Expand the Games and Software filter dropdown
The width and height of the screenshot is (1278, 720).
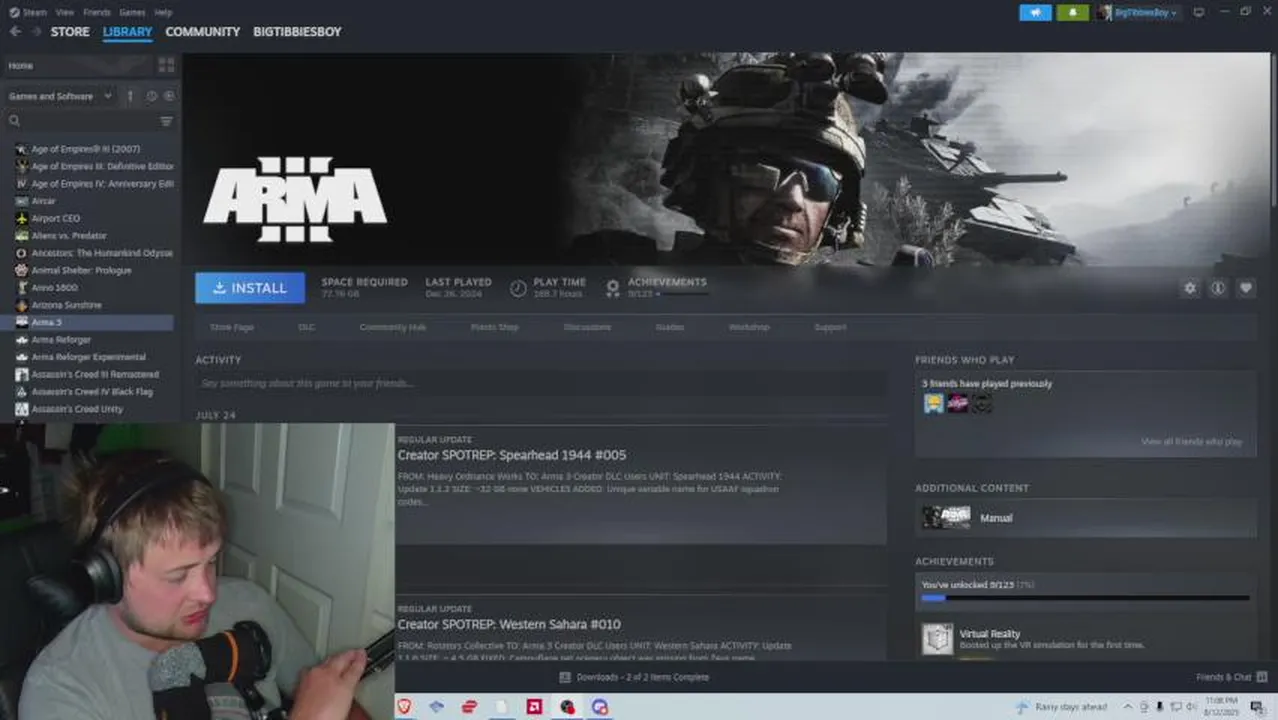60,96
